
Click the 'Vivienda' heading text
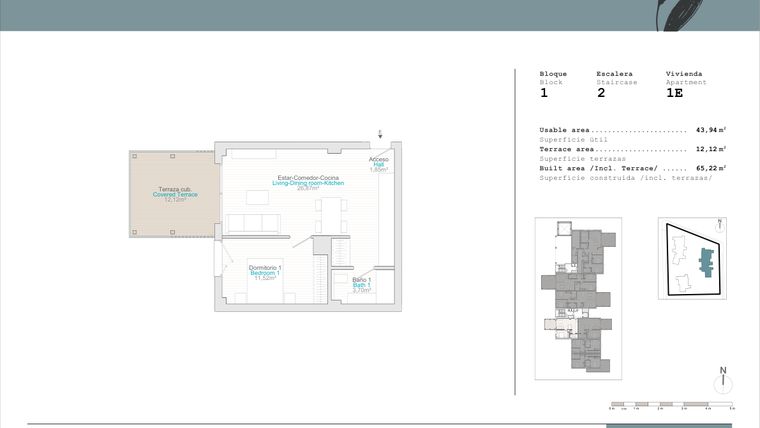[x=684, y=74]
